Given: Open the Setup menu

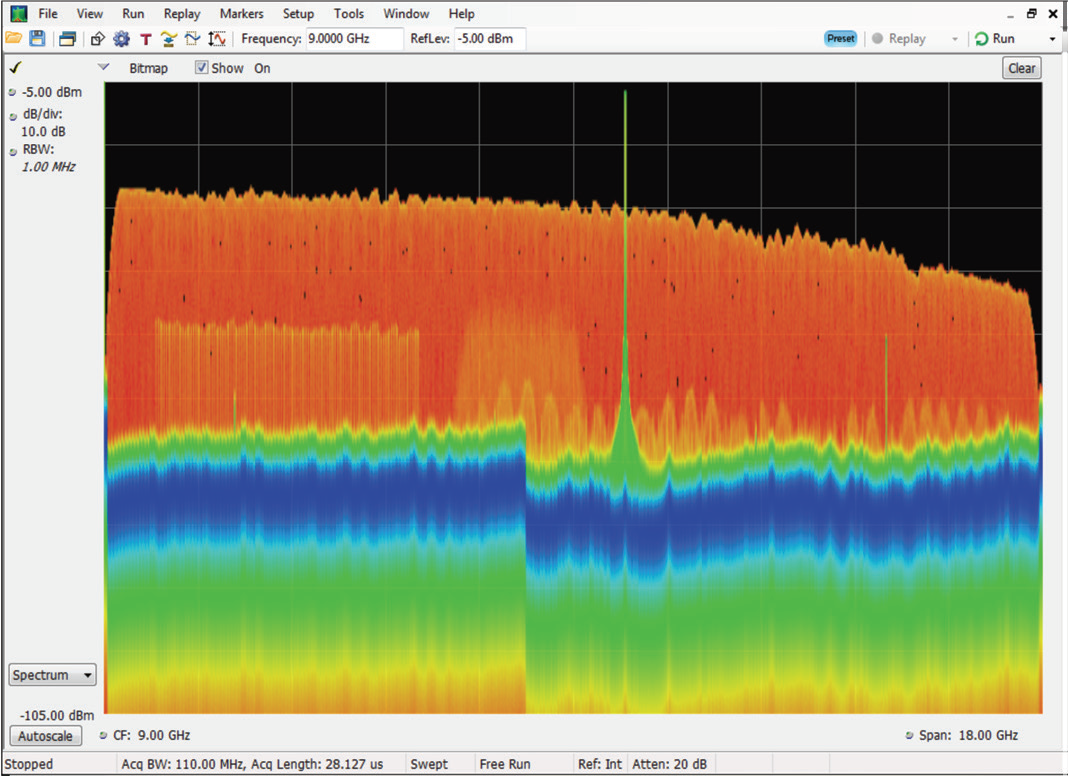Looking at the screenshot, I should 298,13.
